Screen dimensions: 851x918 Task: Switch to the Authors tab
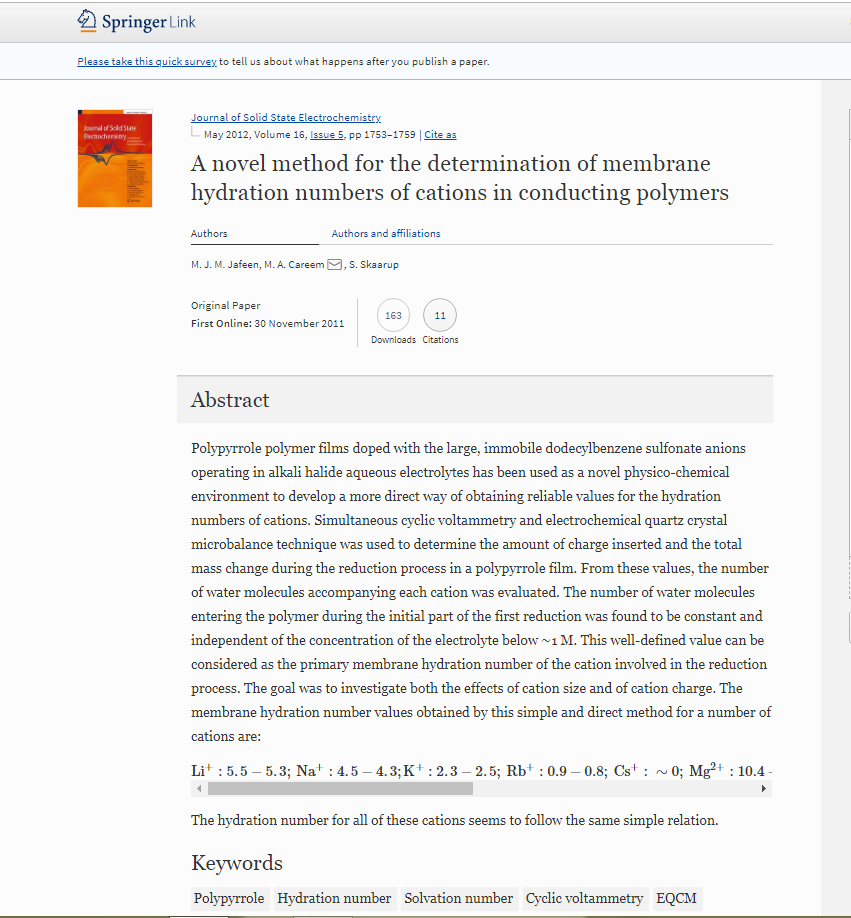[x=209, y=234]
